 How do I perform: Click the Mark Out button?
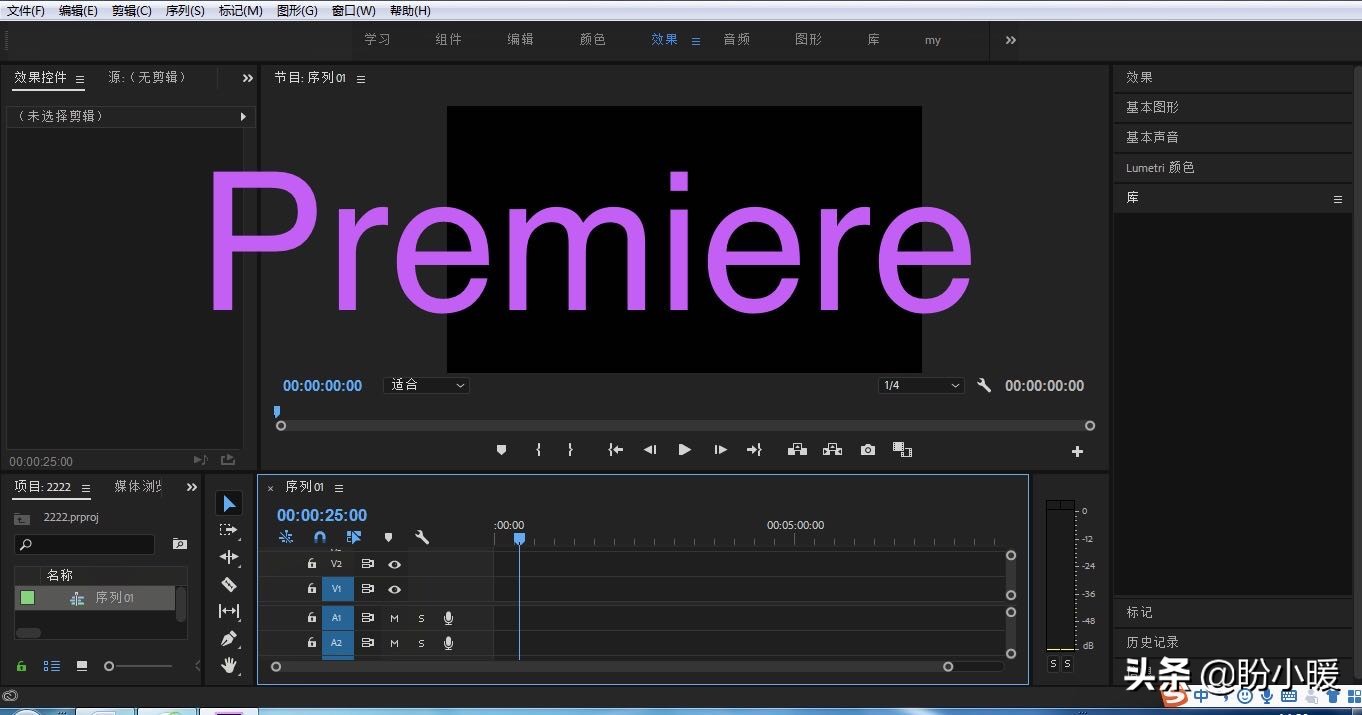point(570,450)
